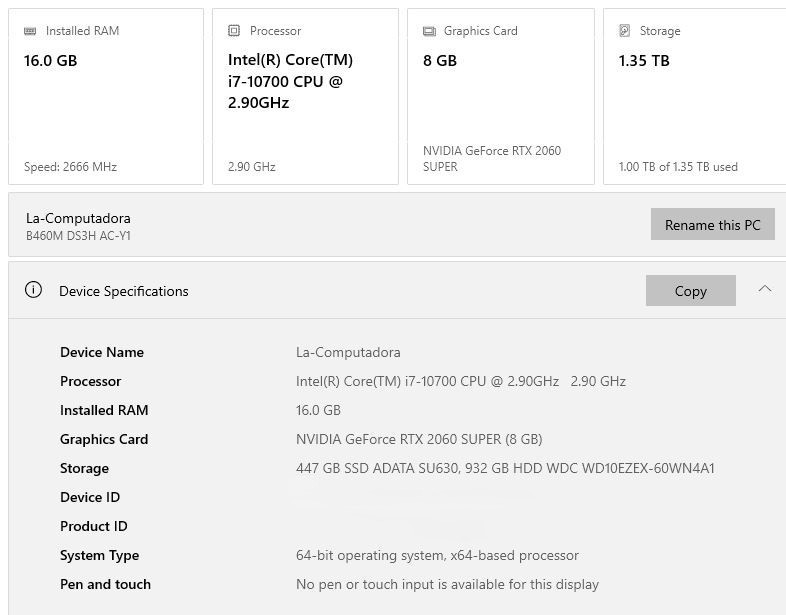This screenshot has width=786, height=615.
Task: Open the Graphics Card 8 GB card
Action: pyautogui.click(x=500, y=97)
